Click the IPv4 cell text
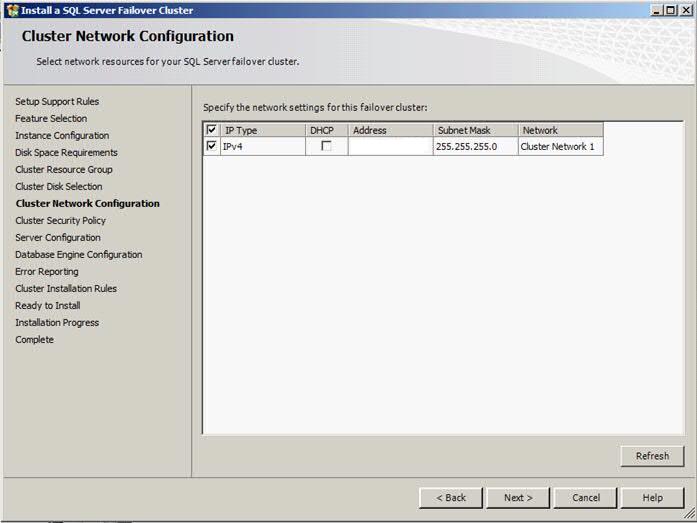Screen dimensions: 697x523 (x=232, y=146)
